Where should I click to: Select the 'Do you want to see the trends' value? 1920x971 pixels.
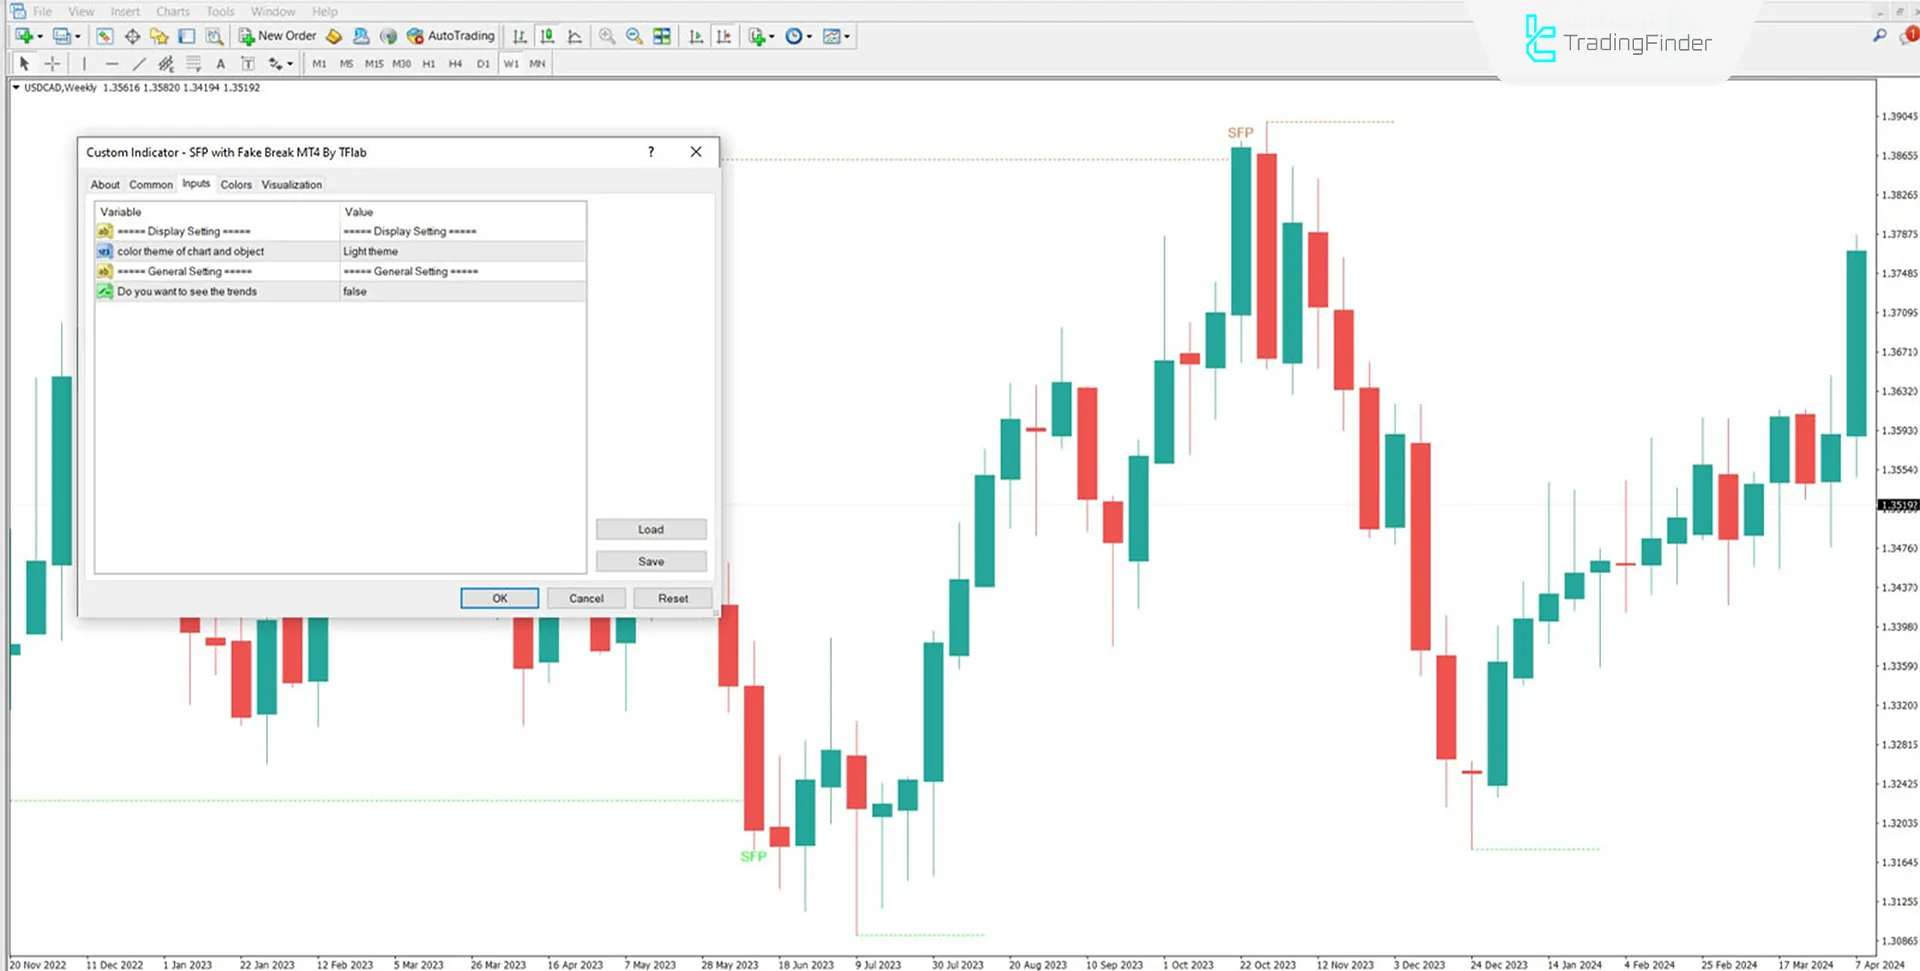pos(462,292)
